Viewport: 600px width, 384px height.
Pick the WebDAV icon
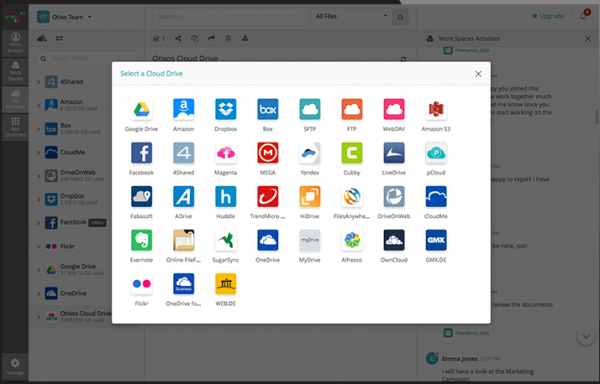click(x=394, y=109)
